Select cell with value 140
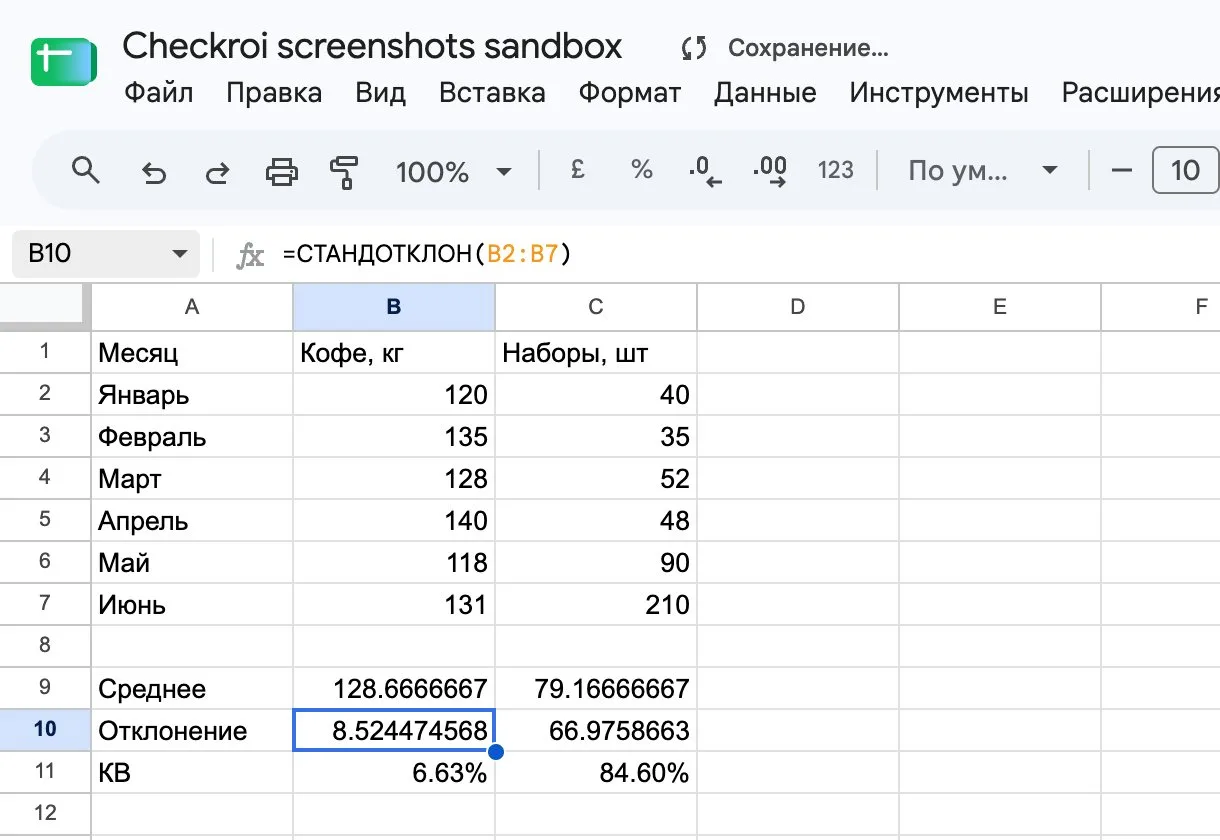This screenshot has height=840, width=1220. (x=394, y=520)
